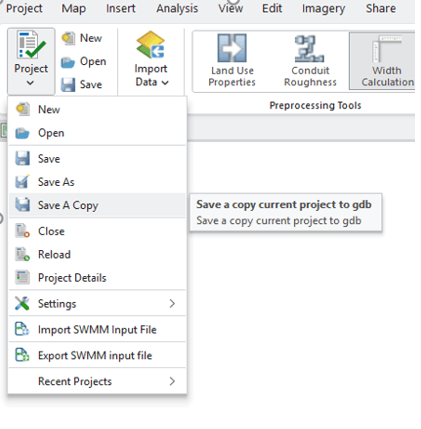This screenshot has width=421, height=429.
Task: Click the Import SWMM Input File icon
Action: [22, 329]
